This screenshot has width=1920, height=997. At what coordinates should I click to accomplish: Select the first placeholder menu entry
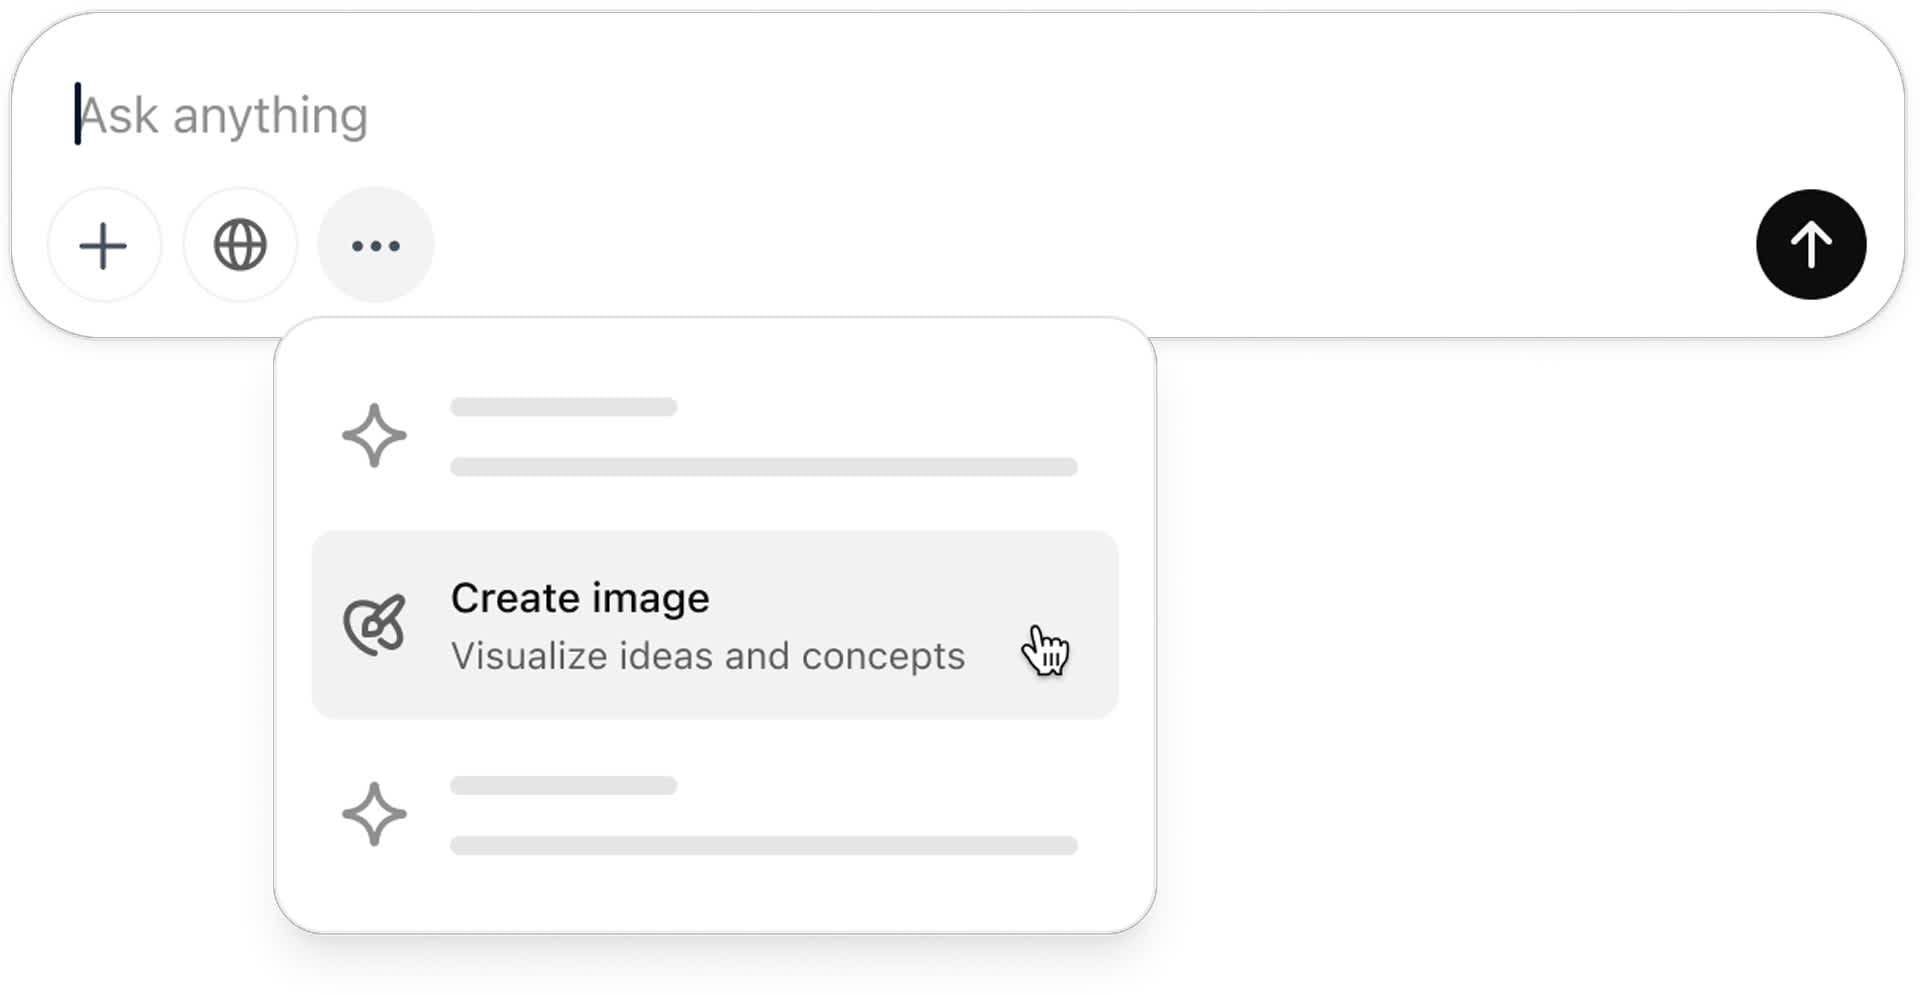pyautogui.click(x=715, y=436)
